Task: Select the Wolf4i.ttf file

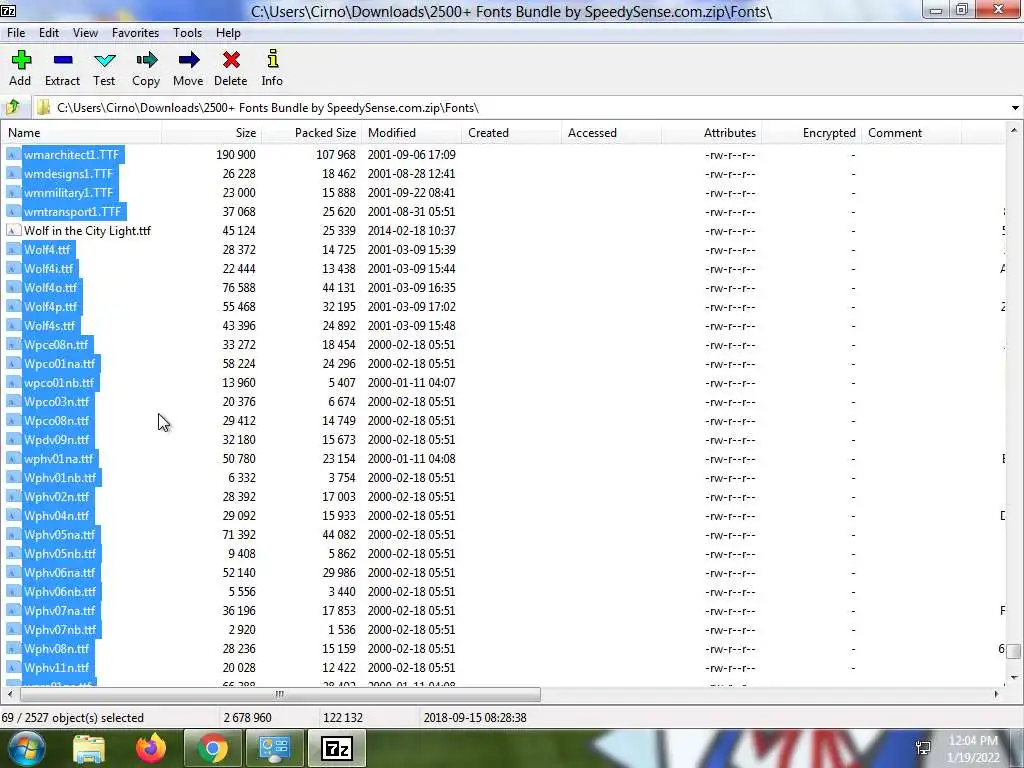Action: tap(49, 268)
